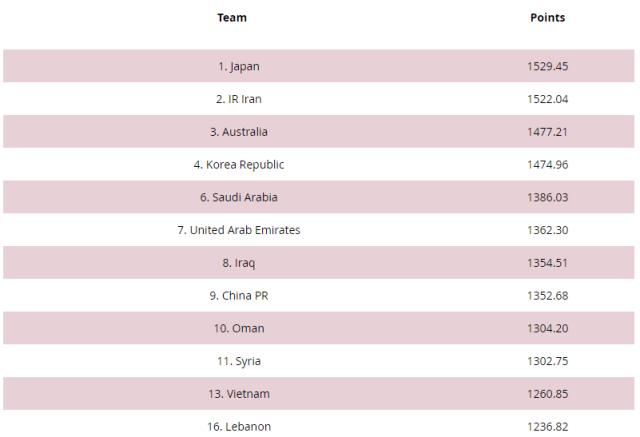Screen dimensions: 640x437
Task: Select the 1. Japan team entry
Action: click(239, 67)
